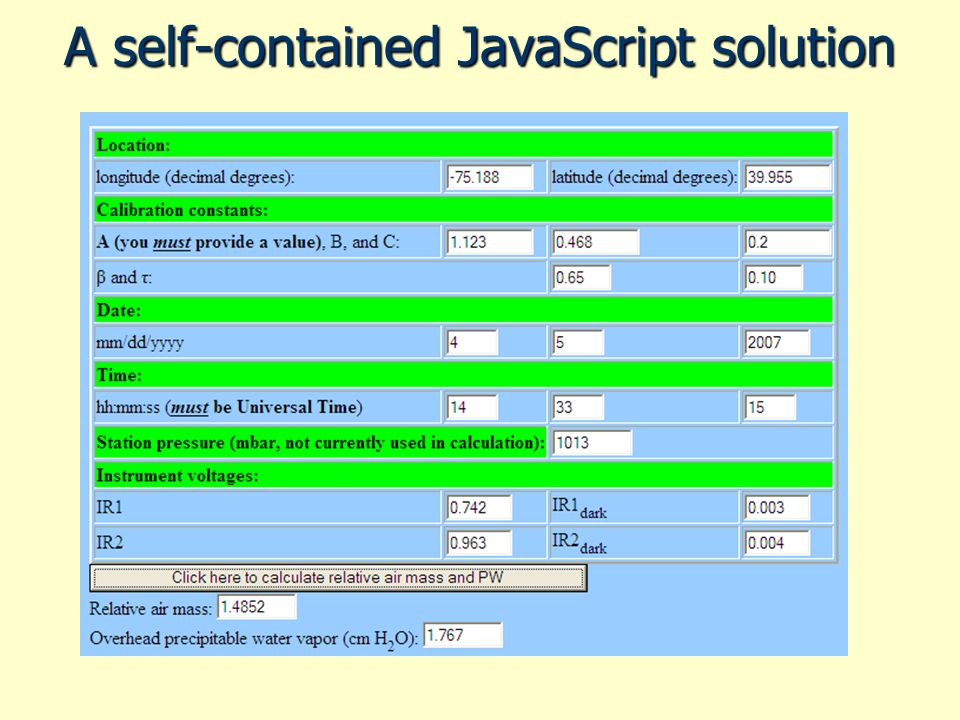Image resolution: width=960 pixels, height=720 pixels.
Task: Click the IR2 dark voltage field (0.004)
Action: pos(777,543)
